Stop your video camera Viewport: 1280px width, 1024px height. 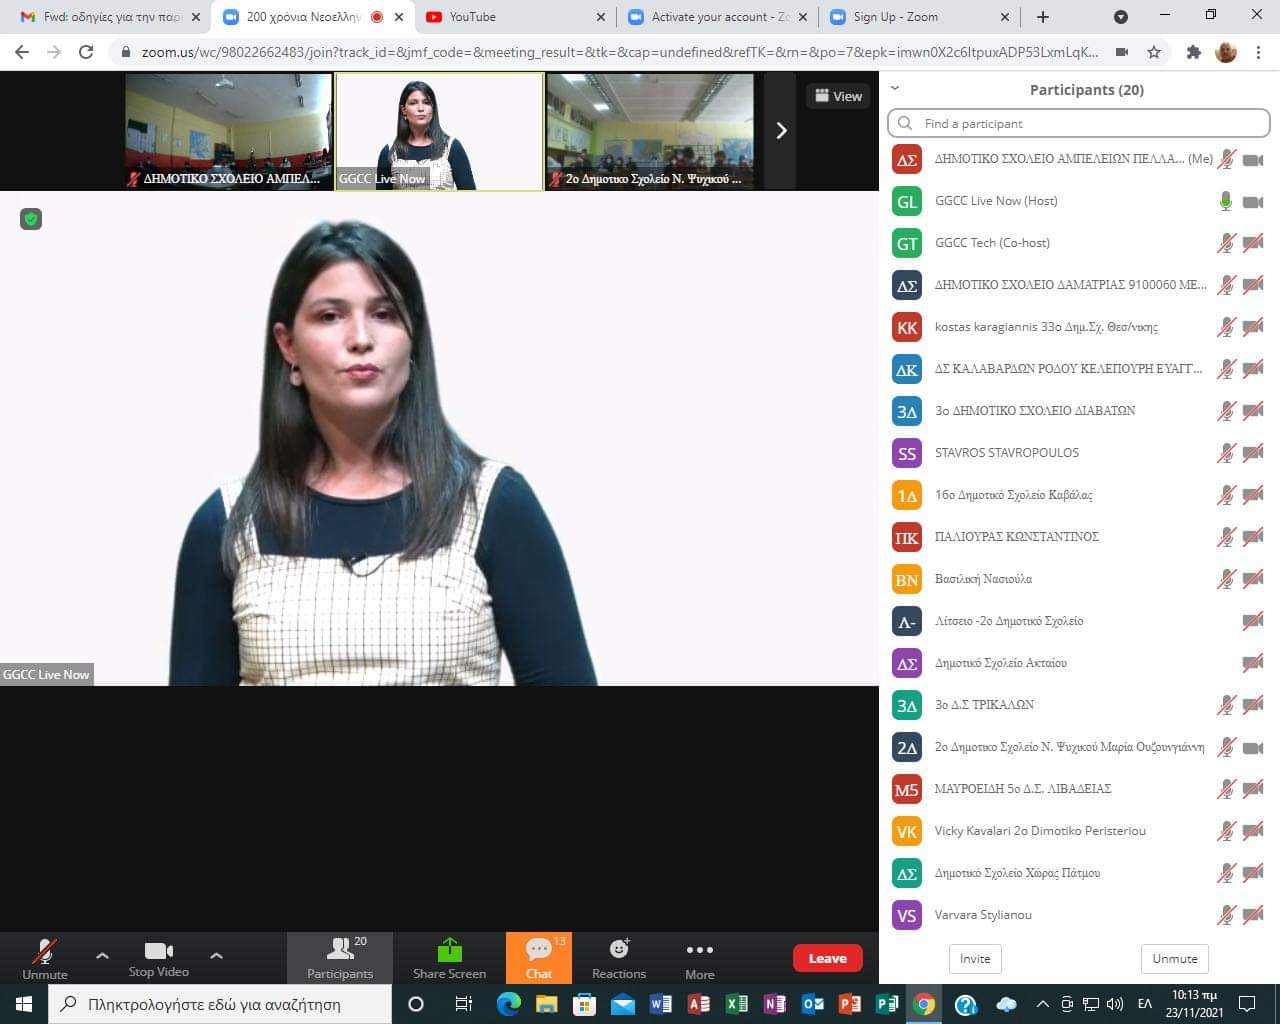(x=158, y=957)
